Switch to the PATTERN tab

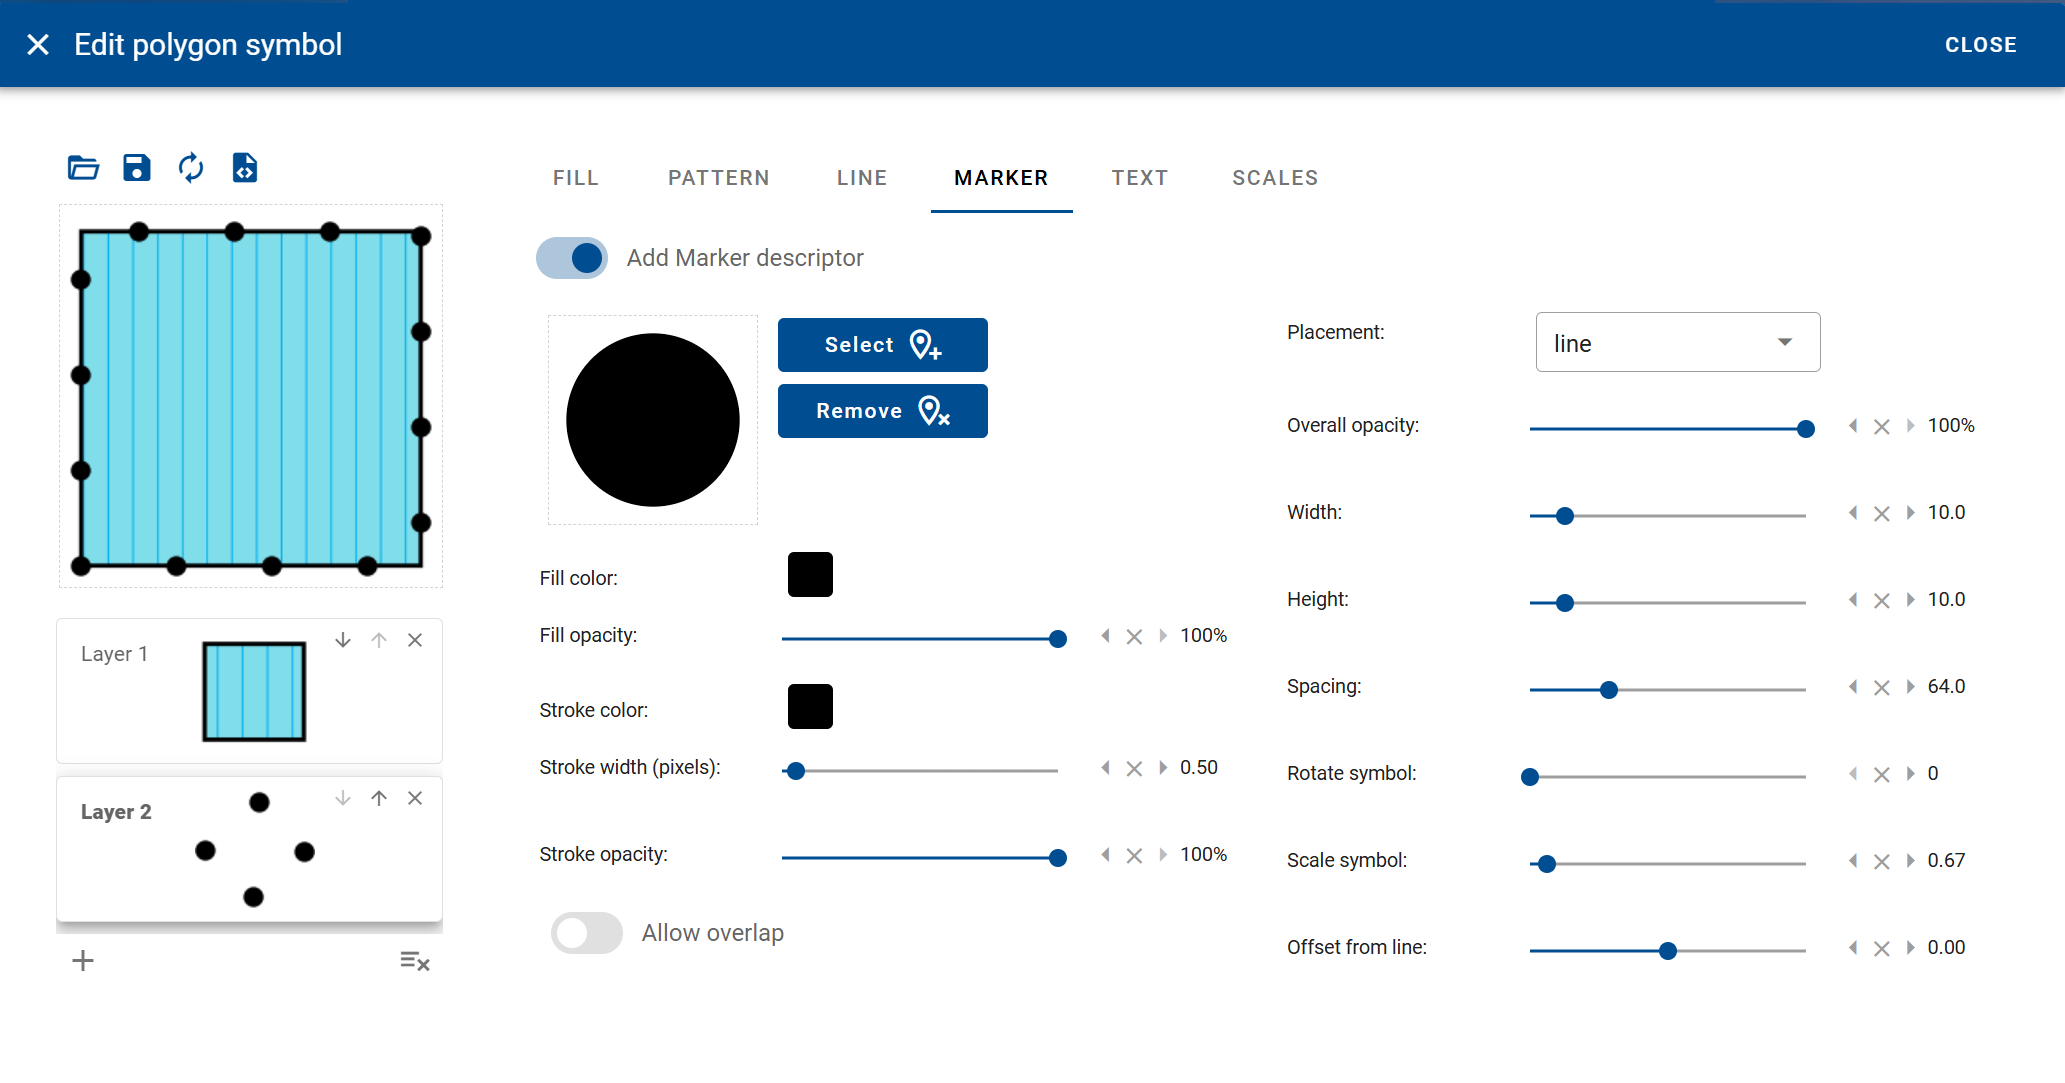click(719, 178)
